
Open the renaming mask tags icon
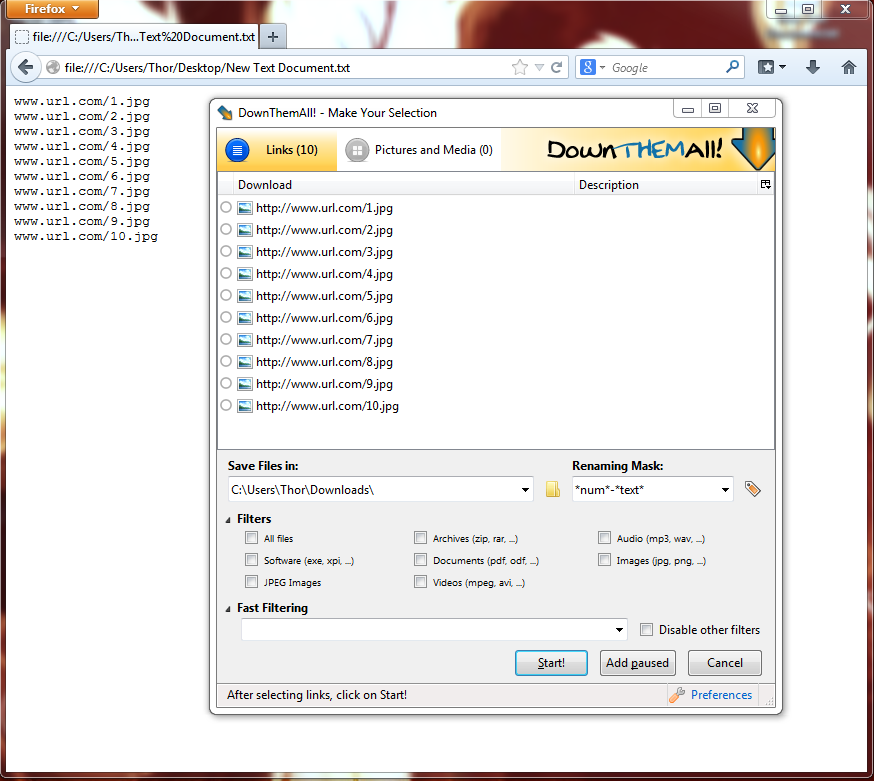click(752, 489)
